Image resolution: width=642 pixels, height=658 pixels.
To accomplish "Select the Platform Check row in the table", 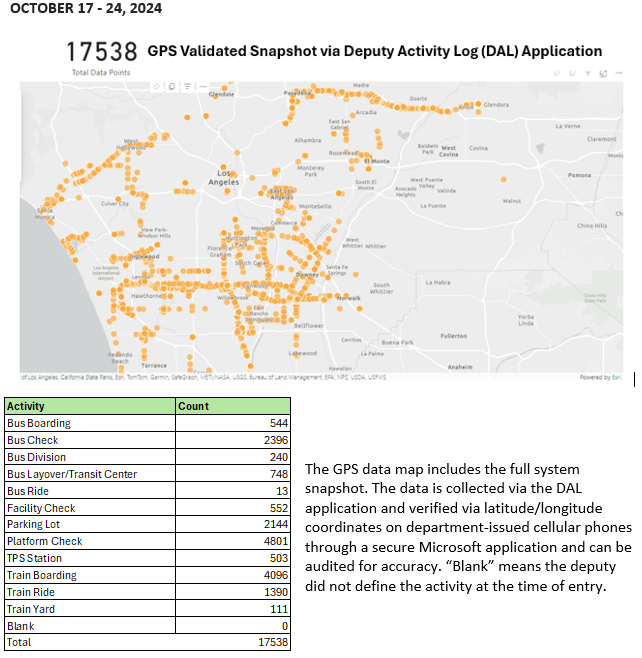I will (x=147, y=541).
